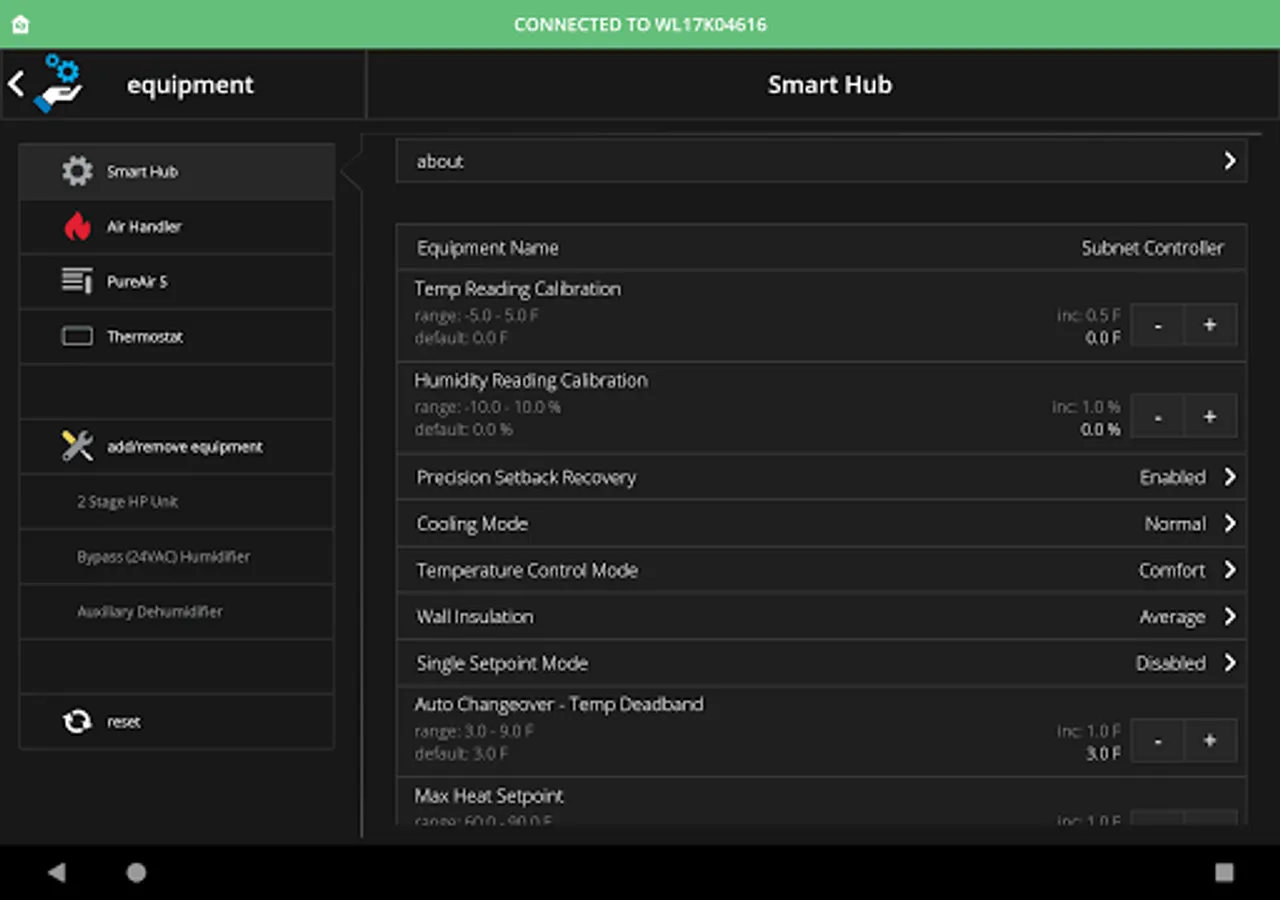Tap the Smart Hub page title
Image resolution: width=1280 pixels, height=900 pixels.
(x=829, y=85)
